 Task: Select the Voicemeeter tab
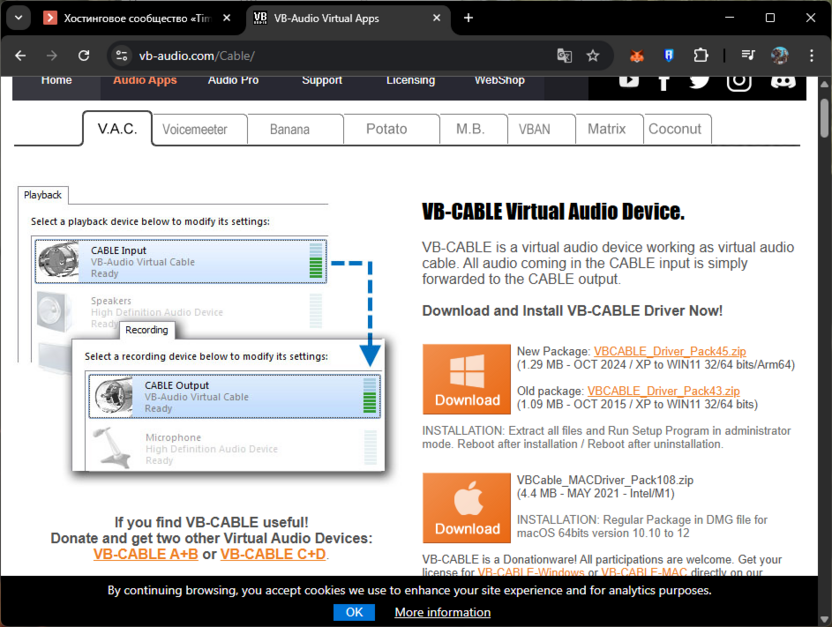pos(195,129)
